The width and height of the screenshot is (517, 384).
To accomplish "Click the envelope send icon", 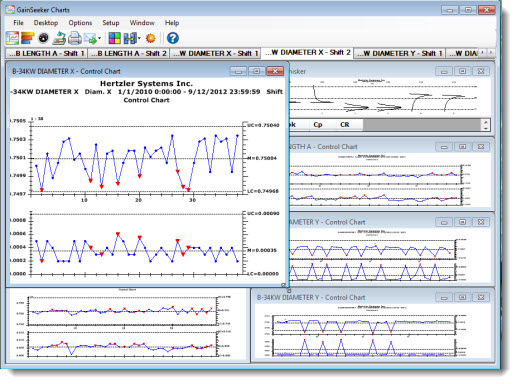I will pyautogui.click(x=90, y=39).
